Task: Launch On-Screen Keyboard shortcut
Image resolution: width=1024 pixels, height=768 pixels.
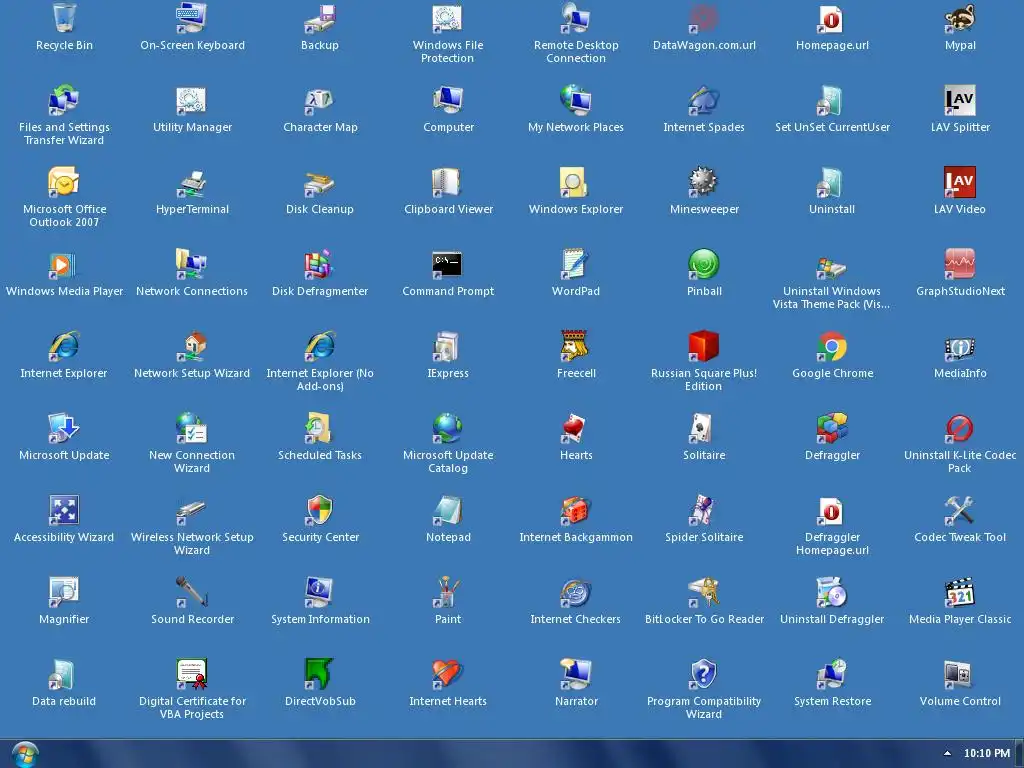Action: pos(192,18)
